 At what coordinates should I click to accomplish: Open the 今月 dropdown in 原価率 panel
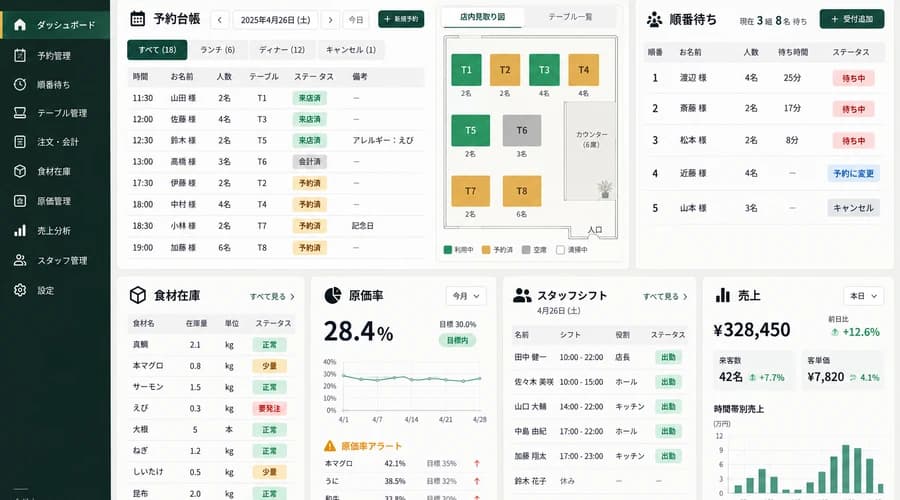click(466, 296)
